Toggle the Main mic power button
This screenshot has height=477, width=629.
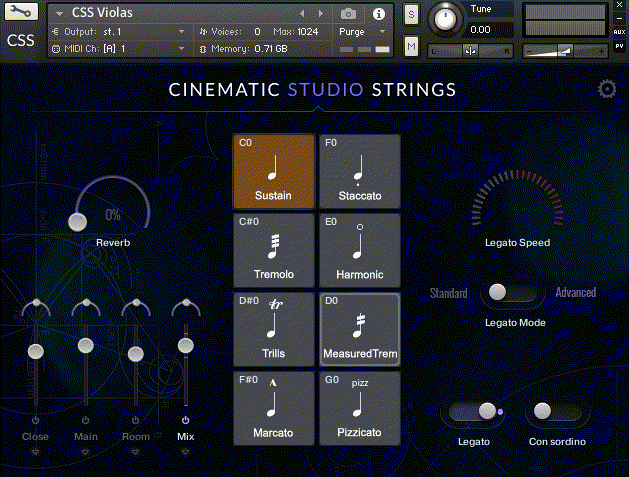[85, 420]
